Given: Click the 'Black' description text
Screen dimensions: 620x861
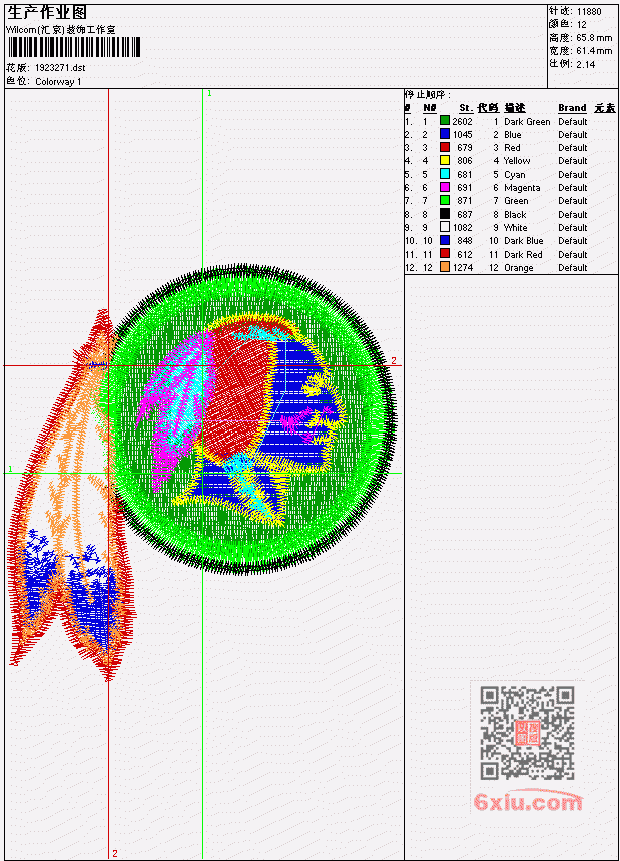Looking at the screenshot, I should [515, 214].
